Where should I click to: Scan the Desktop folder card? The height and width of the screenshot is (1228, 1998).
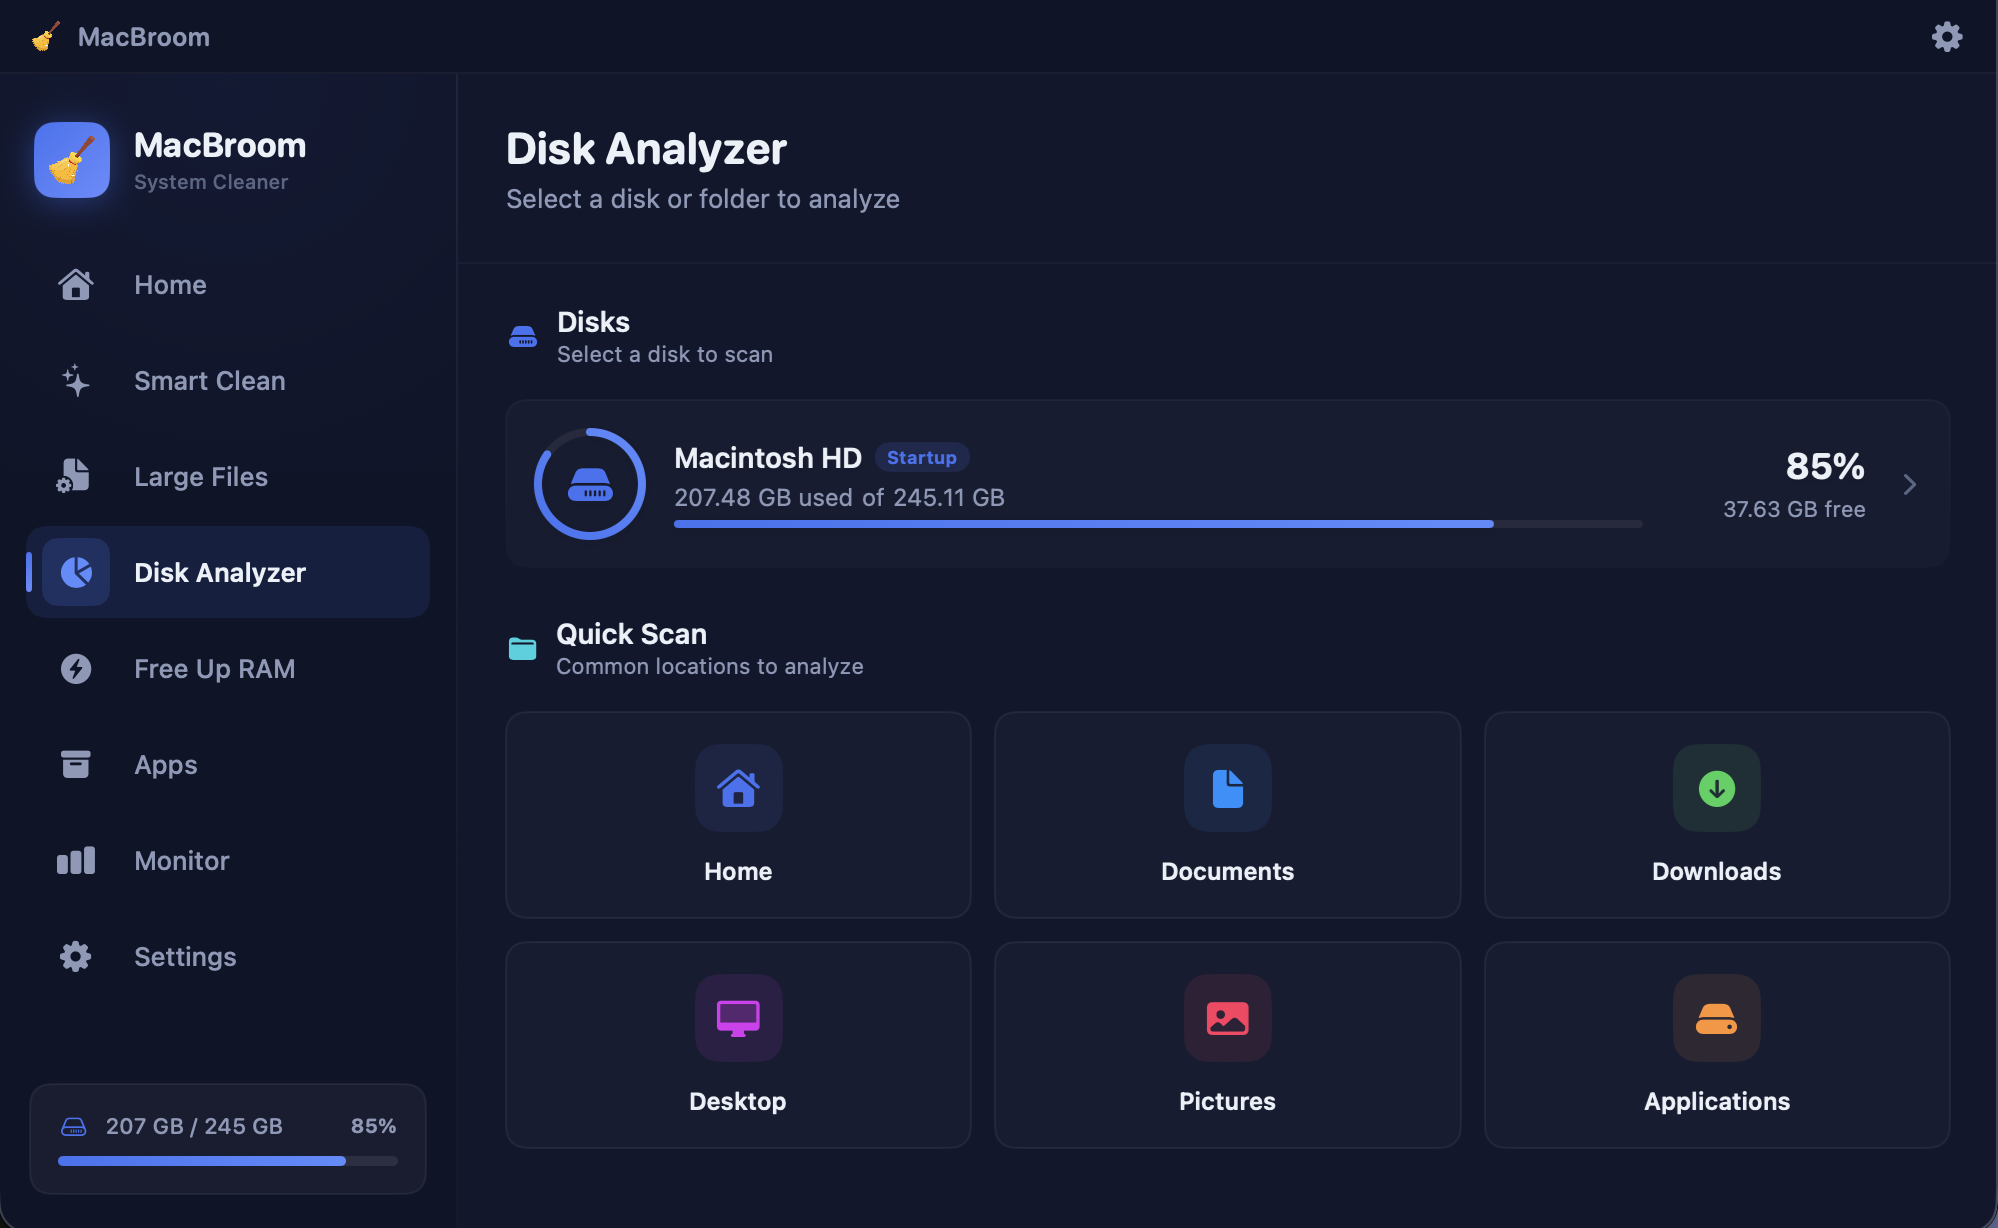[x=738, y=1045]
